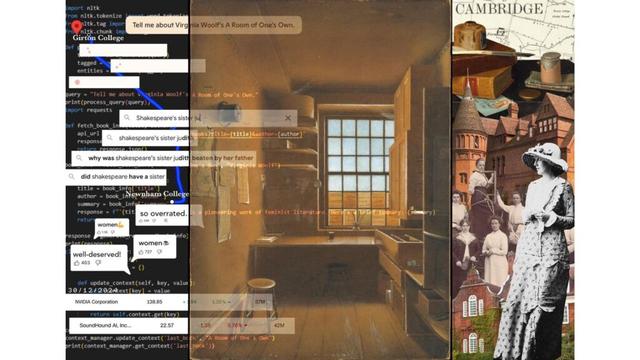
Task: Select the "did shakespeare have a sister" suggestion
Action: click(116, 177)
